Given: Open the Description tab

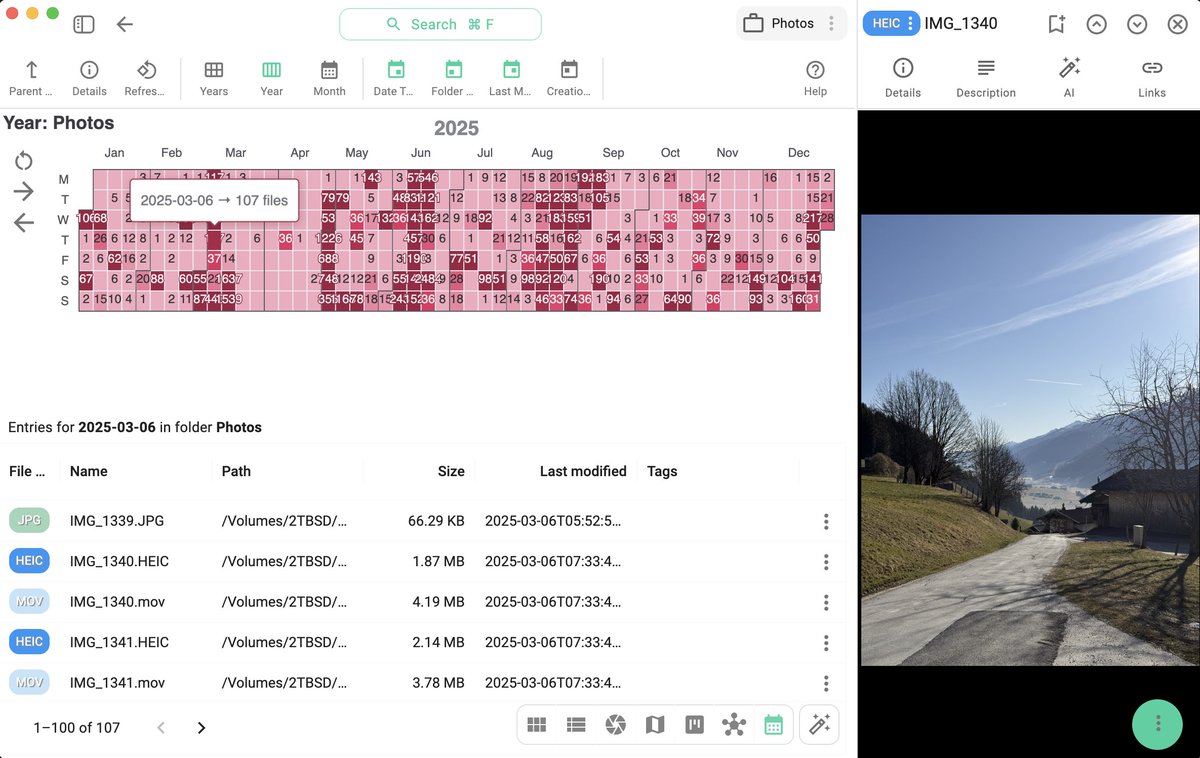Looking at the screenshot, I should [x=986, y=78].
